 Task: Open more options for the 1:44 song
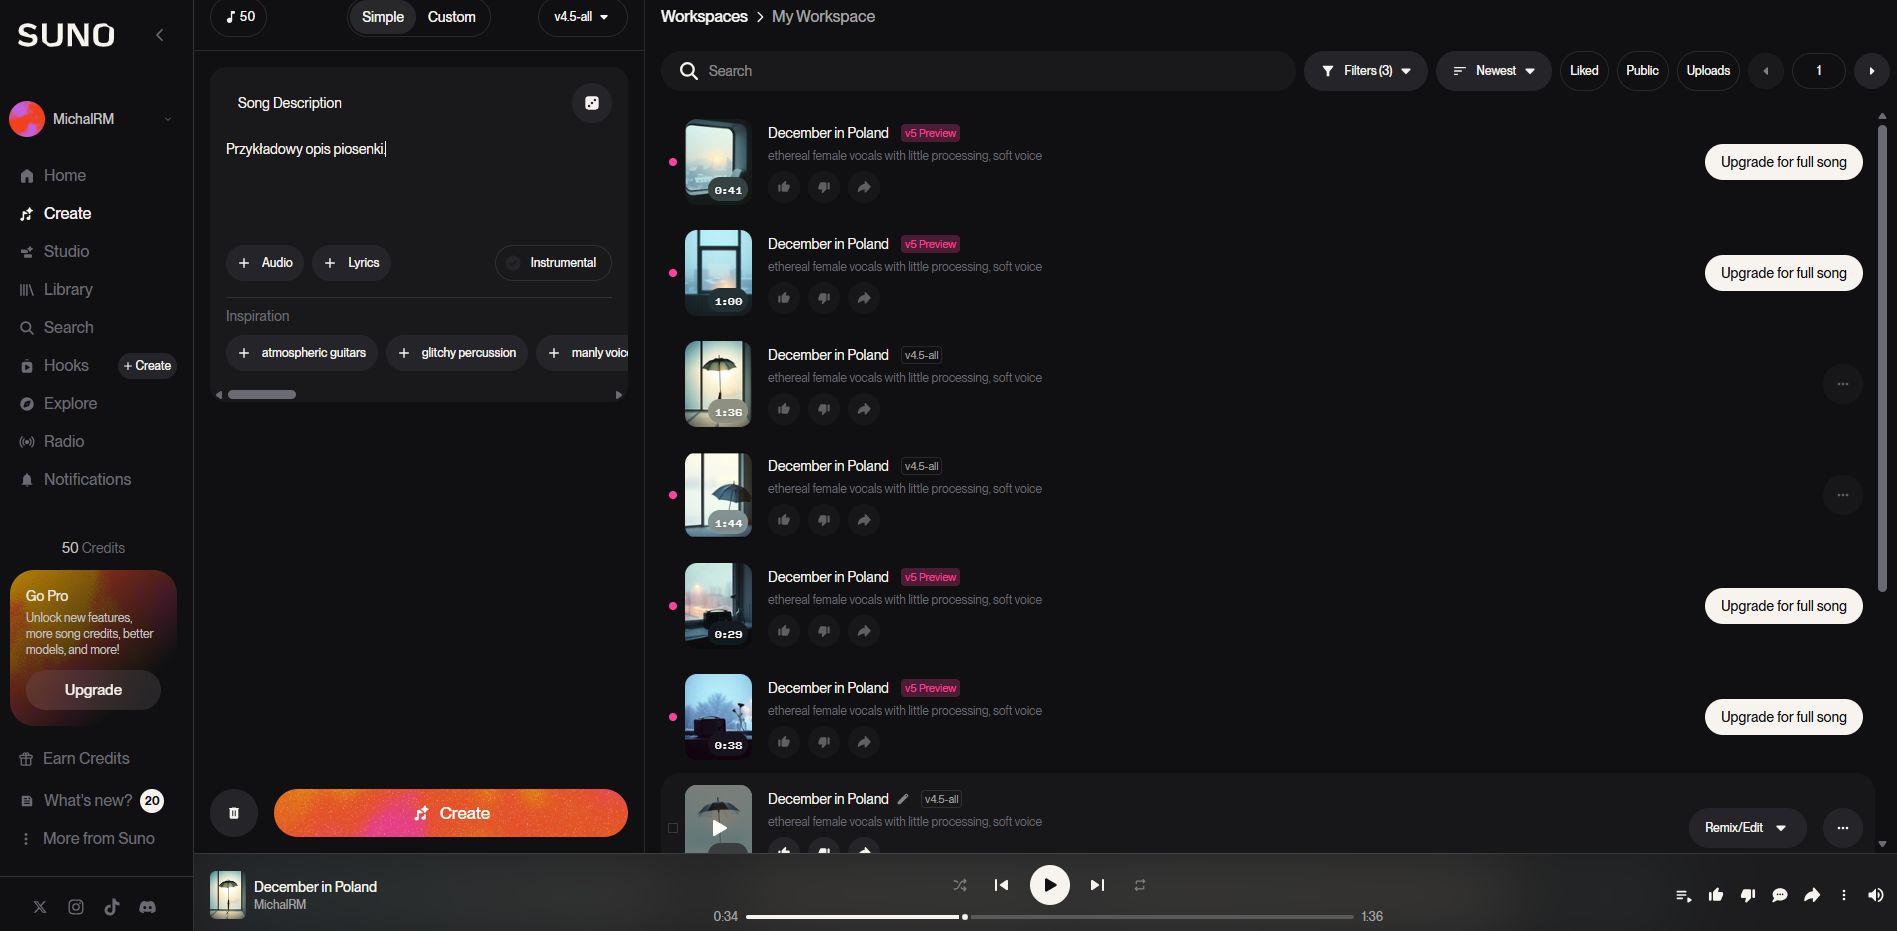click(x=1843, y=495)
